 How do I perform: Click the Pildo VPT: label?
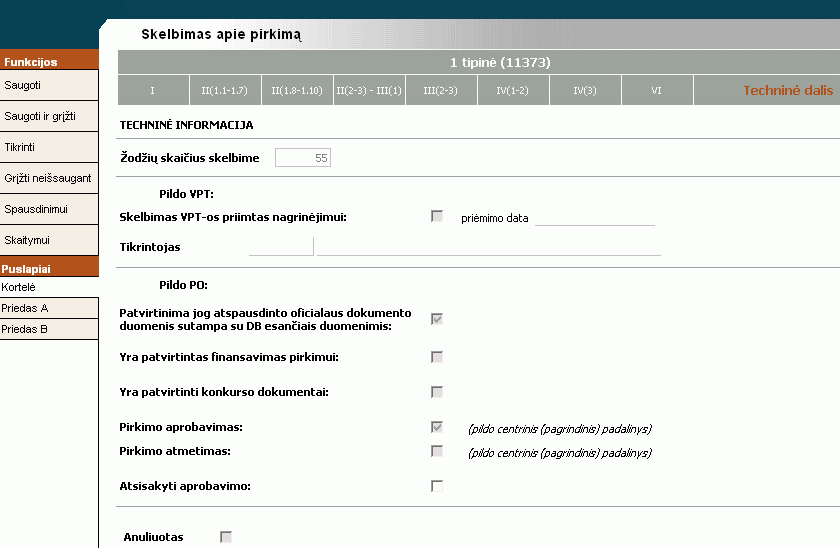(186, 194)
